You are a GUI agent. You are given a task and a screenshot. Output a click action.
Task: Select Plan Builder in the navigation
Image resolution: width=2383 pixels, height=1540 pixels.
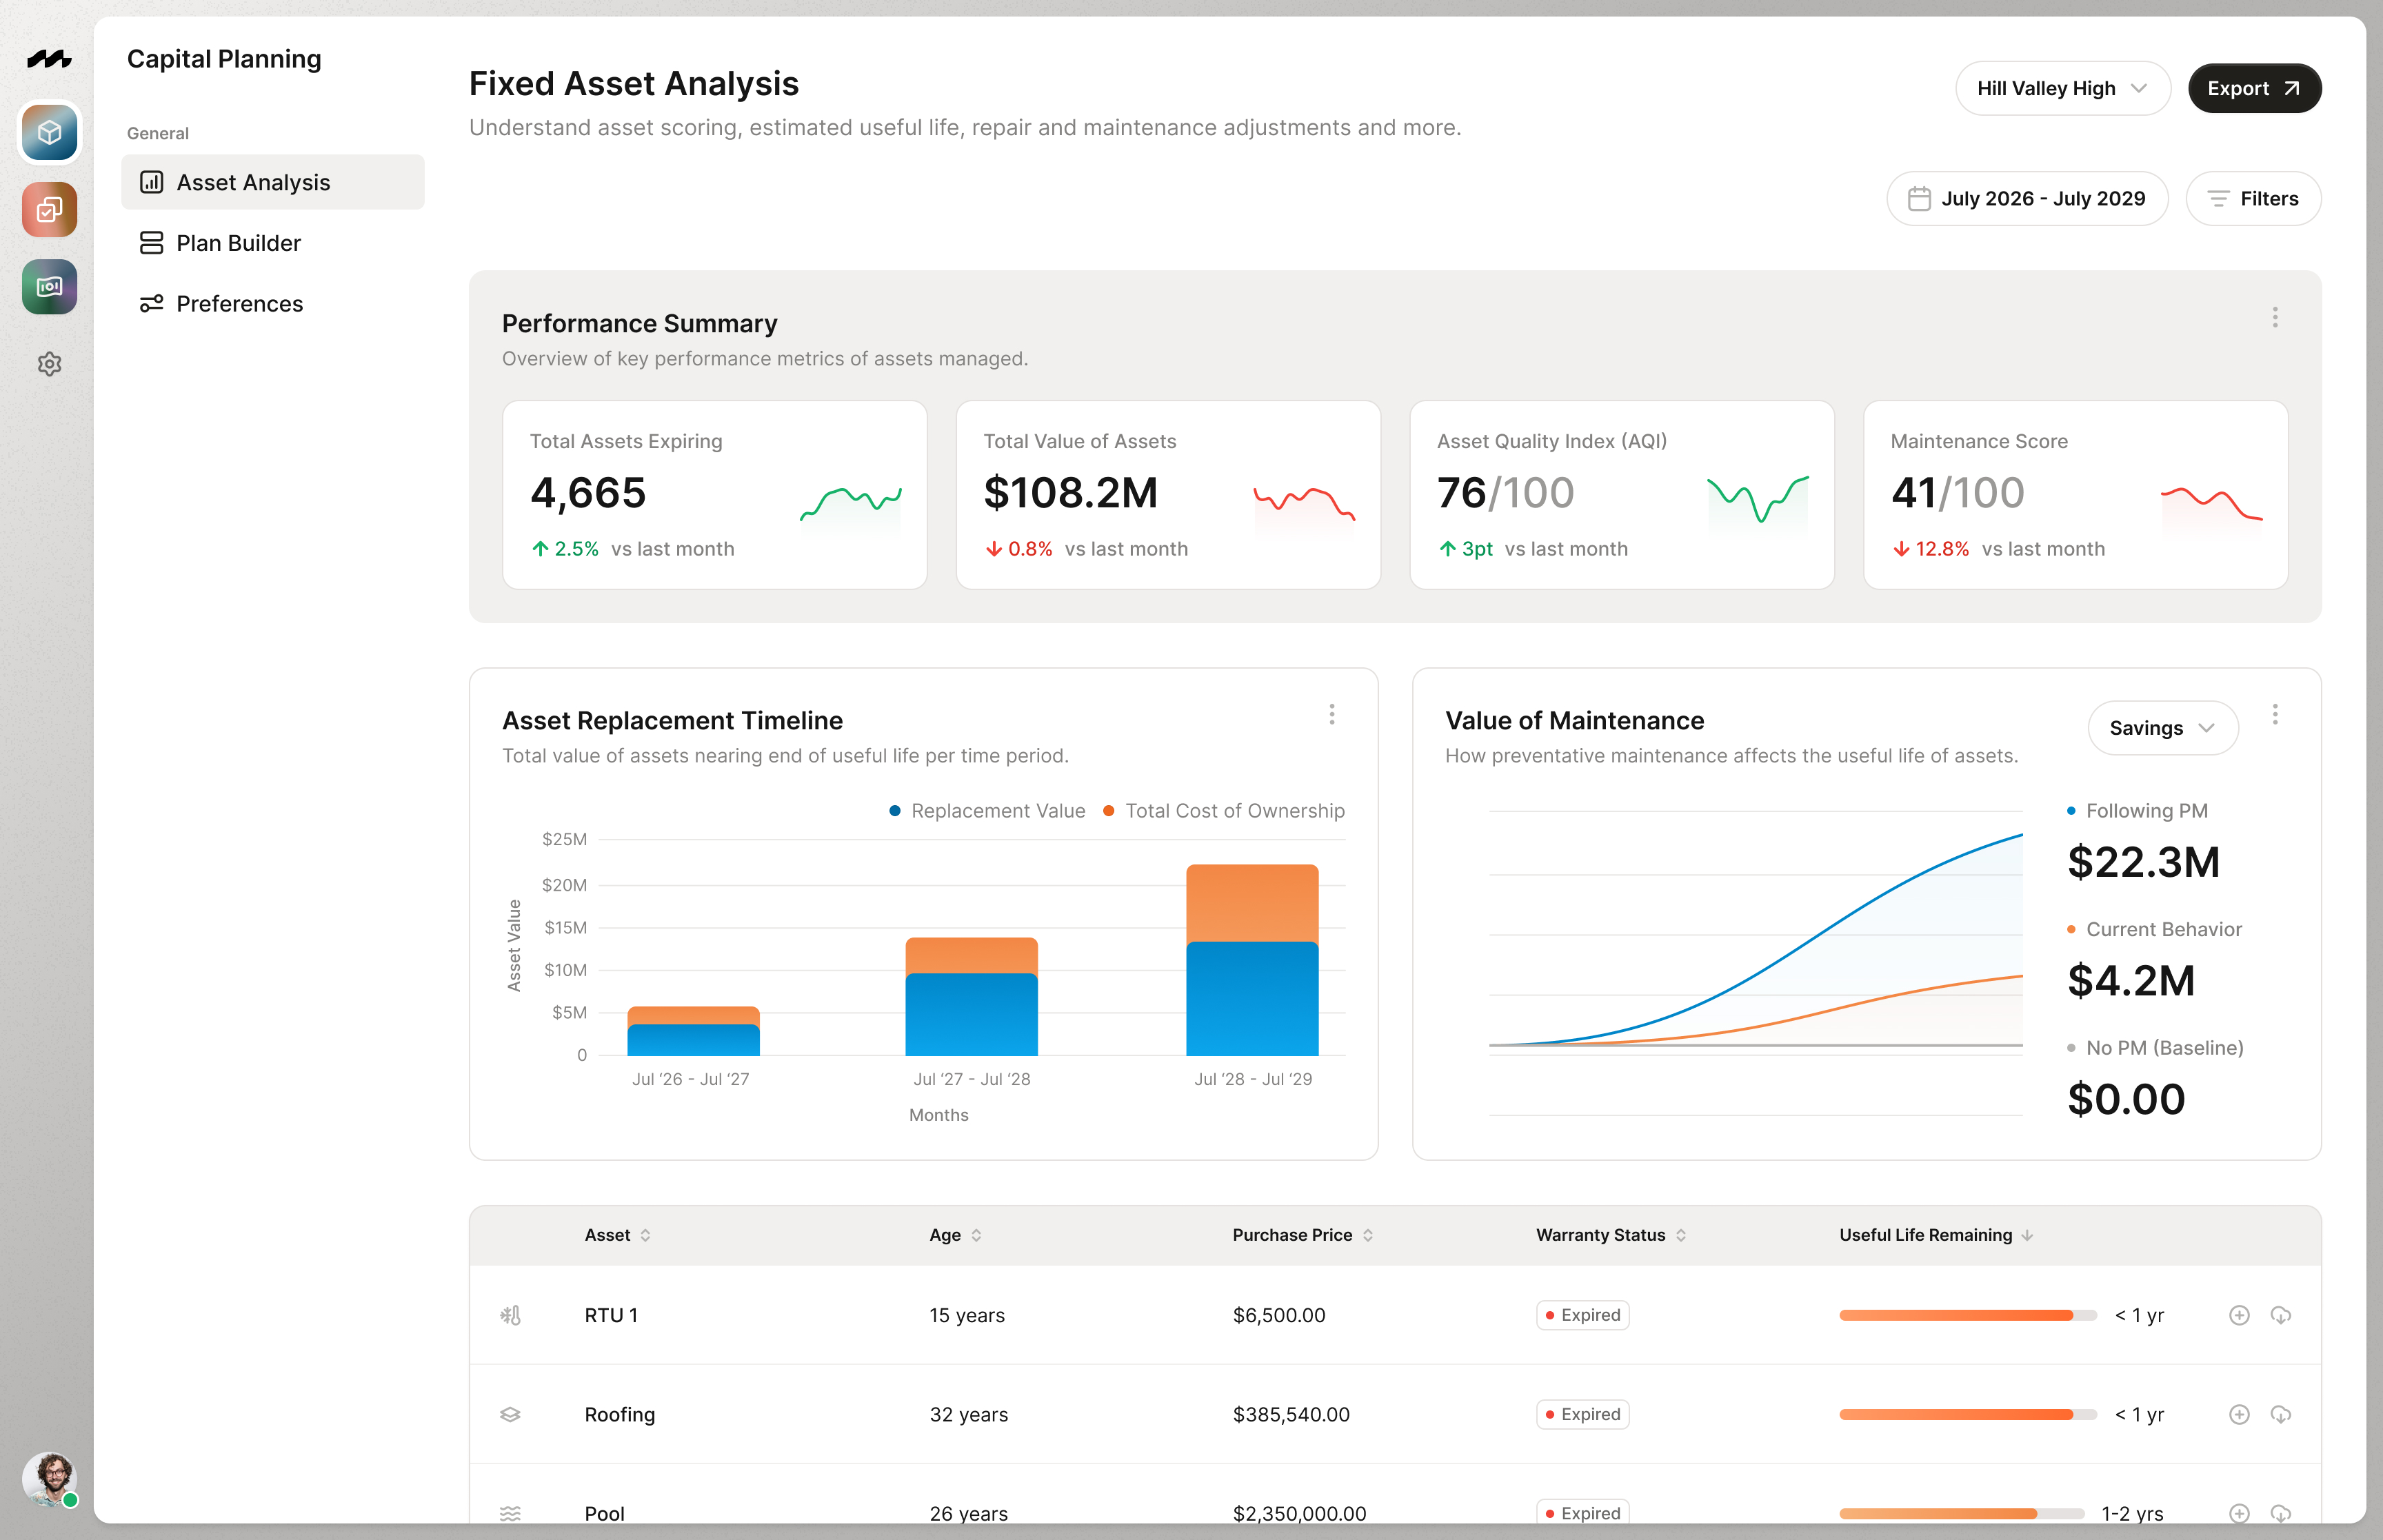[x=237, y=243]
